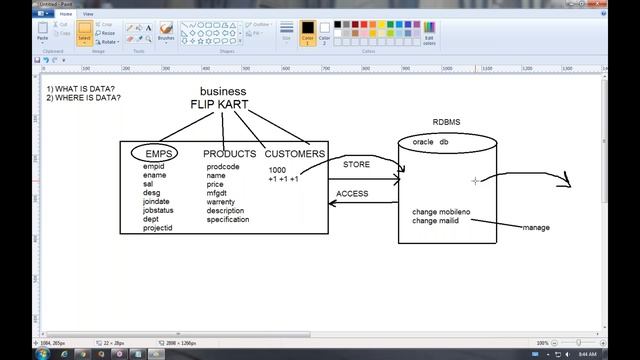Pick the orange palette swatch
This screenshot has width=640, height=360.
coord(373,24)
